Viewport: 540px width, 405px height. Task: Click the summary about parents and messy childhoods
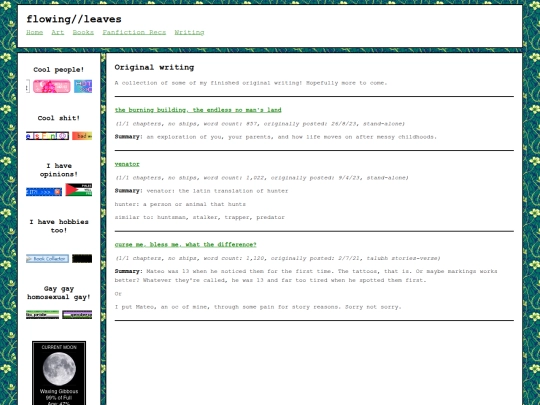(276, 137)
